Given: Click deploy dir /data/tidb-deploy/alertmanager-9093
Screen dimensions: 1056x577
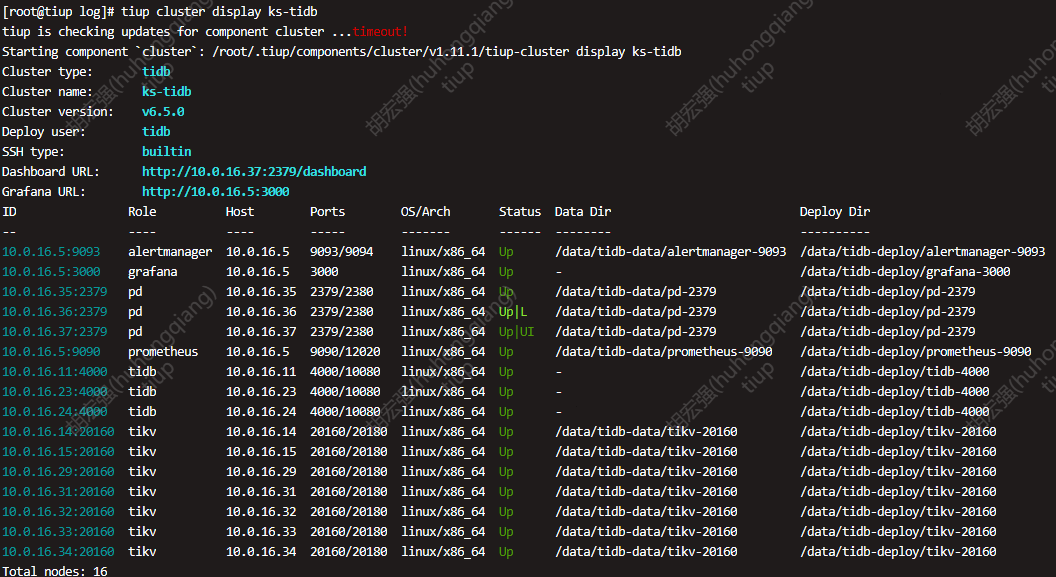Looking at the screenshot, I should click(x=923, y=252).
